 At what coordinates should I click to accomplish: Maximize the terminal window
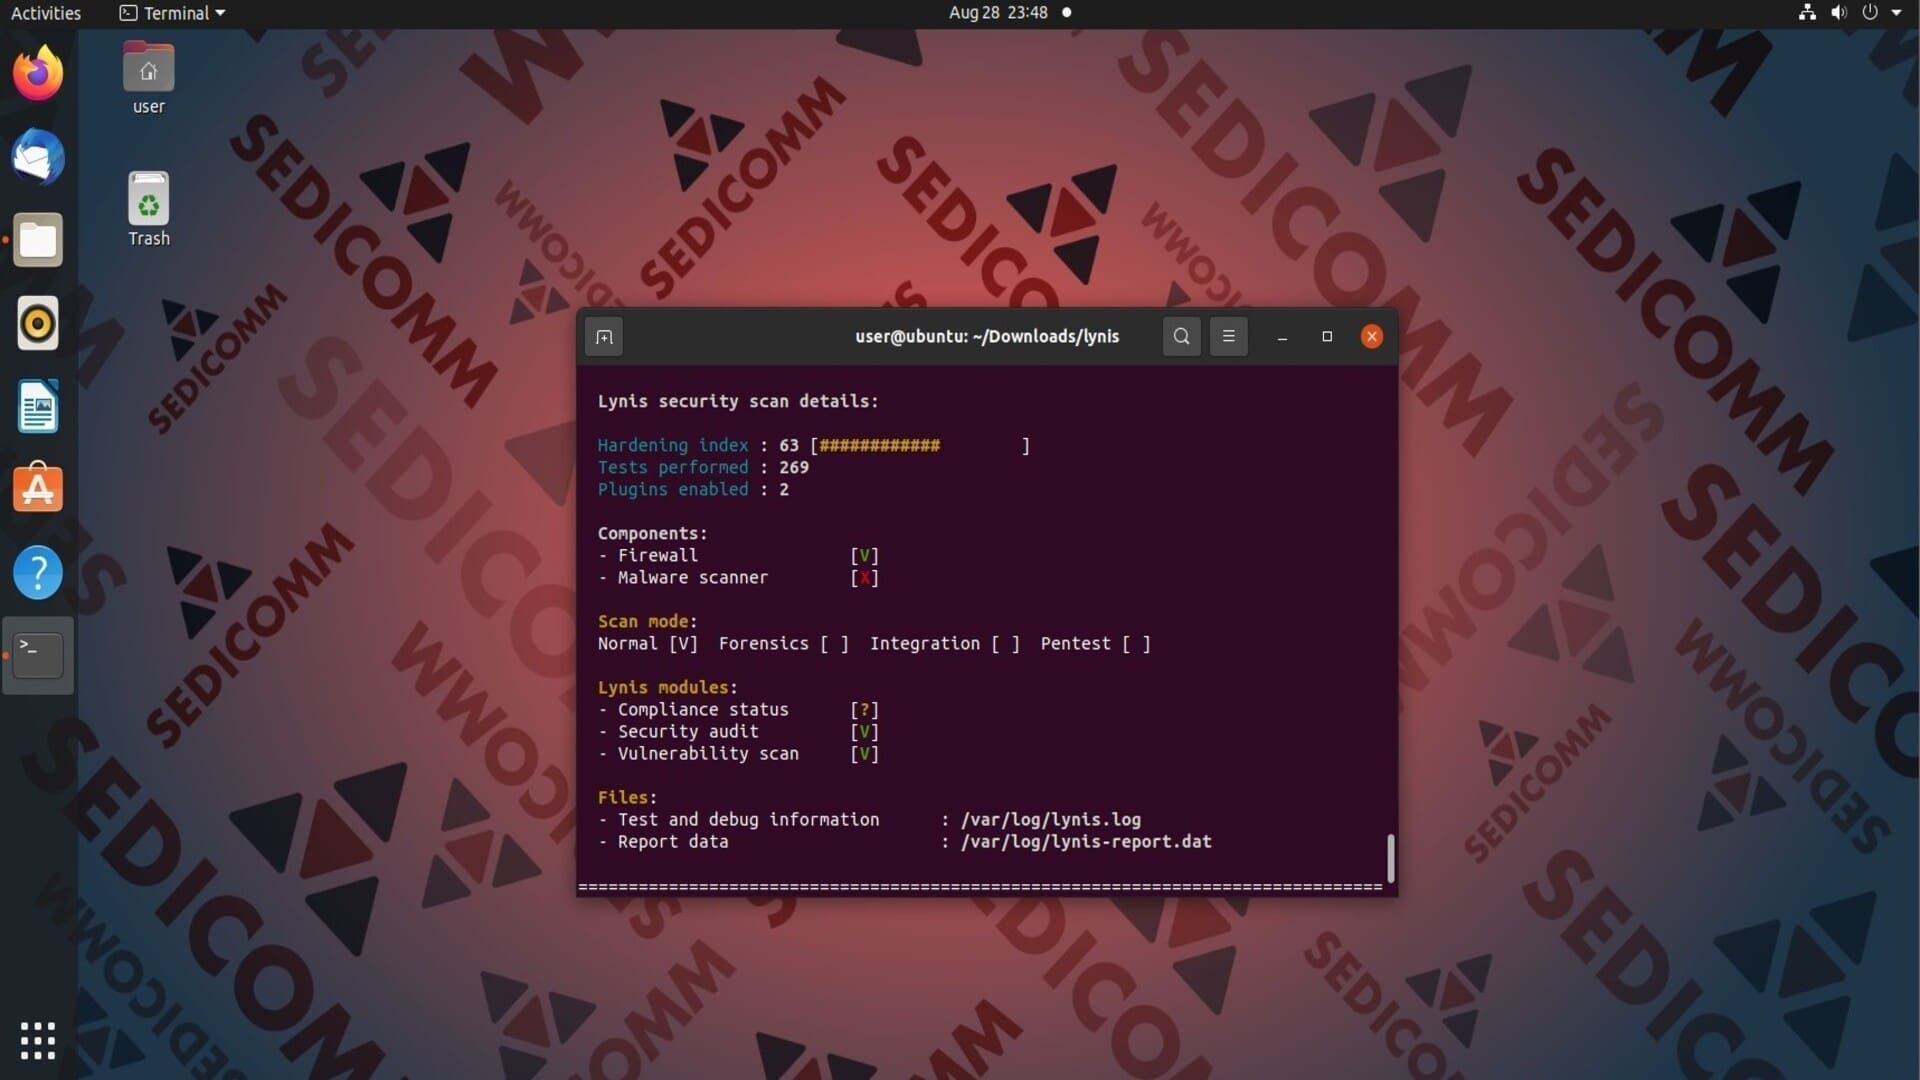(x=1327, y=337)
